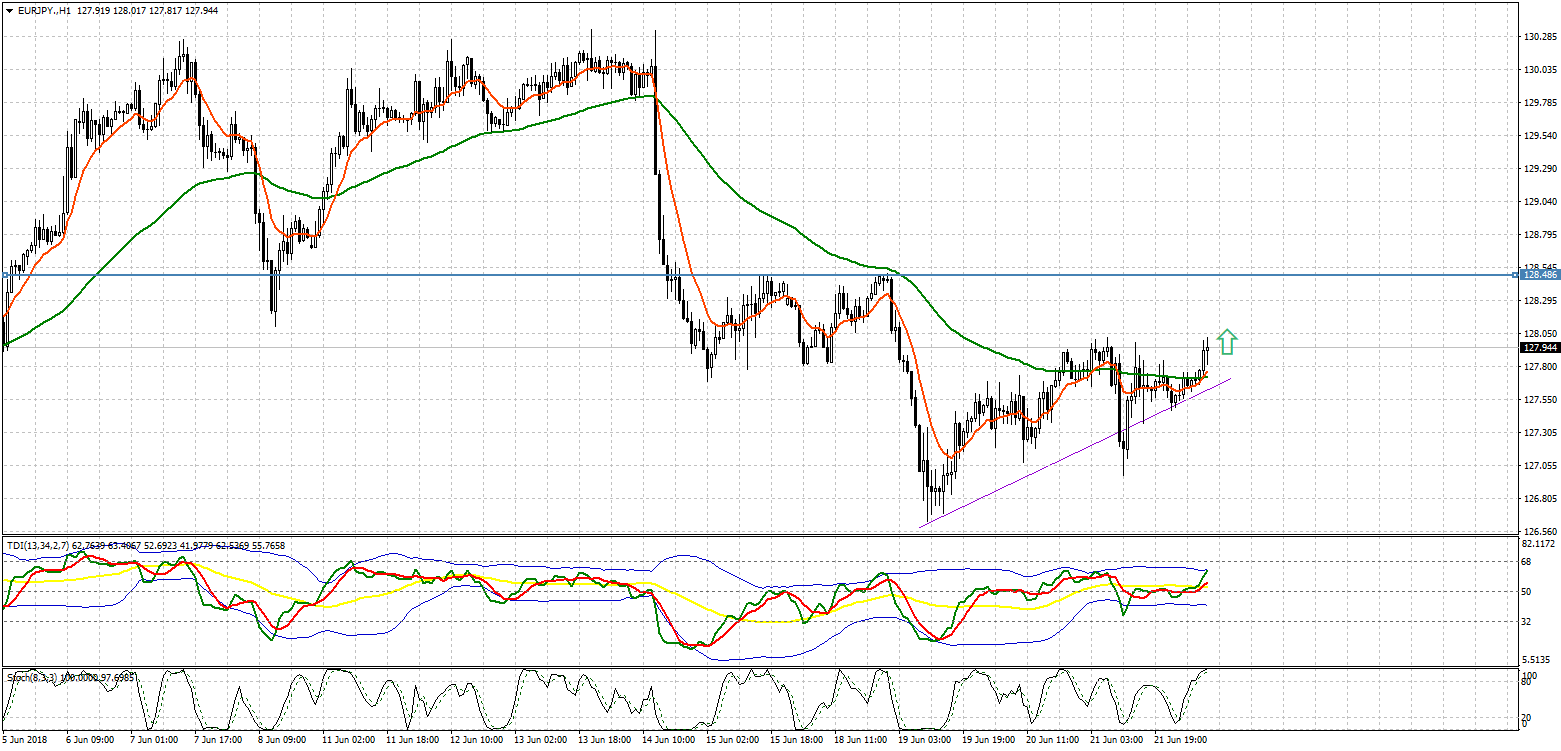
Task: Click the 130.285 price scale label
Action: click(1540, 37)
